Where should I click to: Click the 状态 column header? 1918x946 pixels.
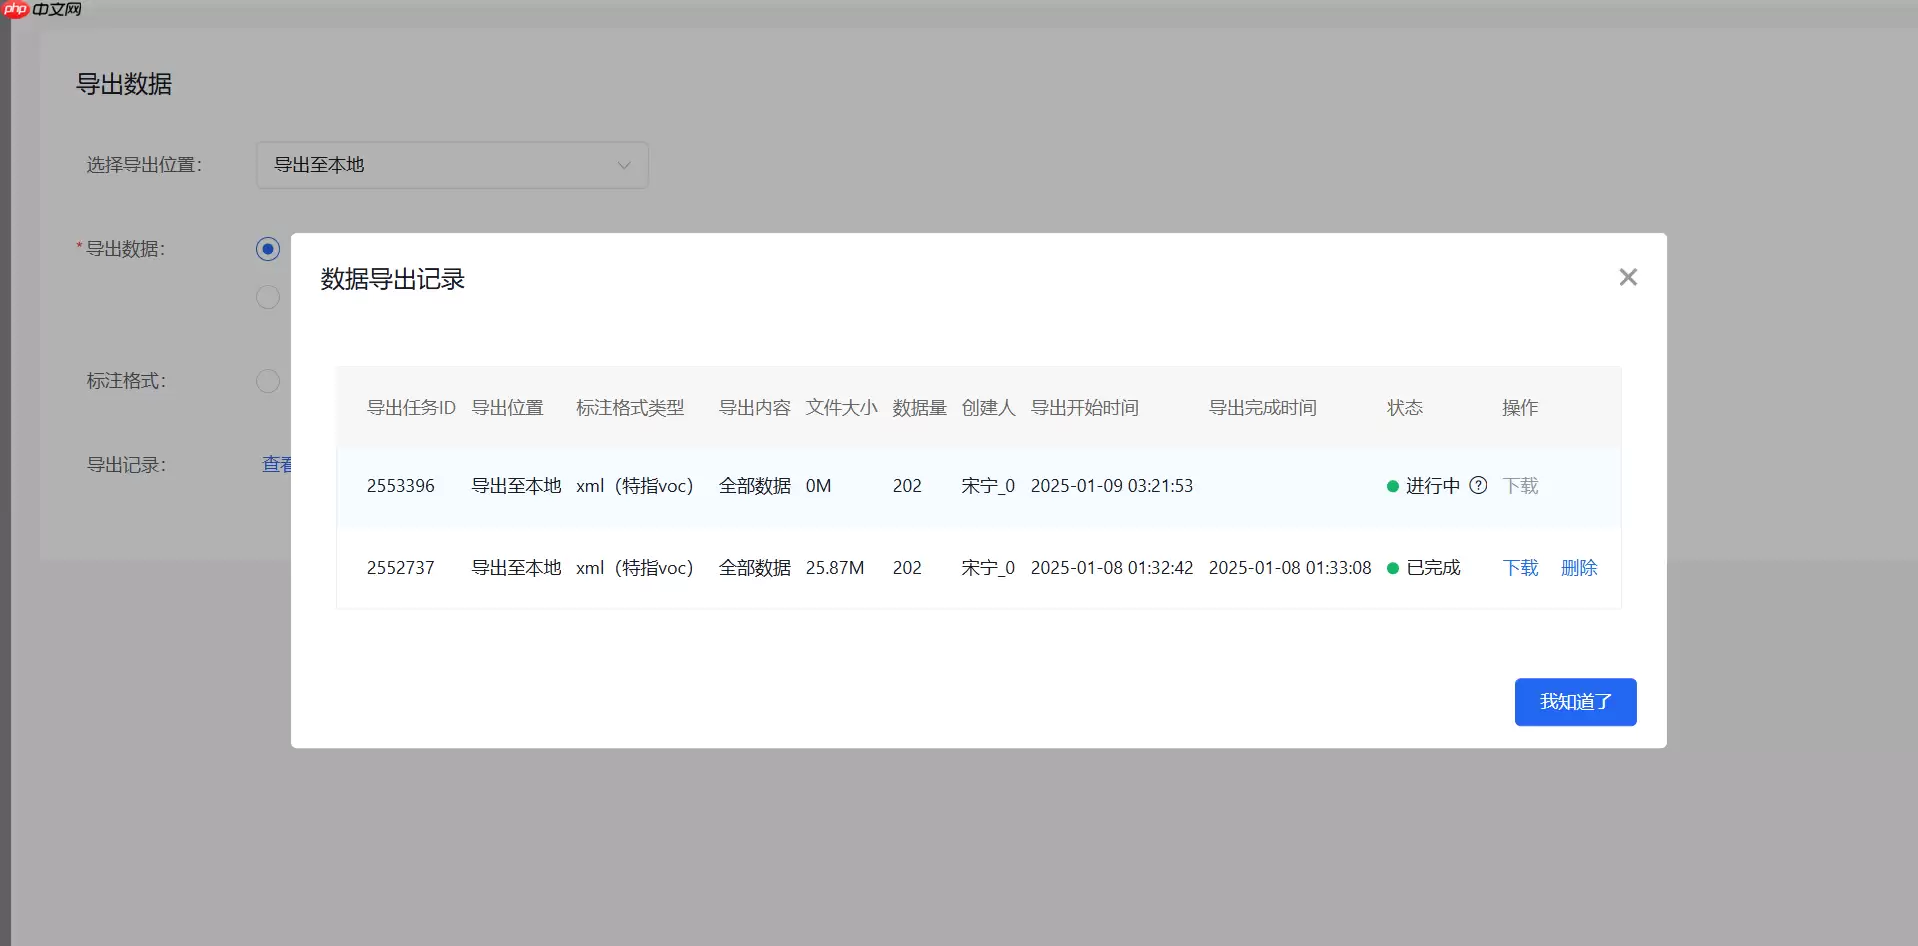click(x=1404, y=408)
